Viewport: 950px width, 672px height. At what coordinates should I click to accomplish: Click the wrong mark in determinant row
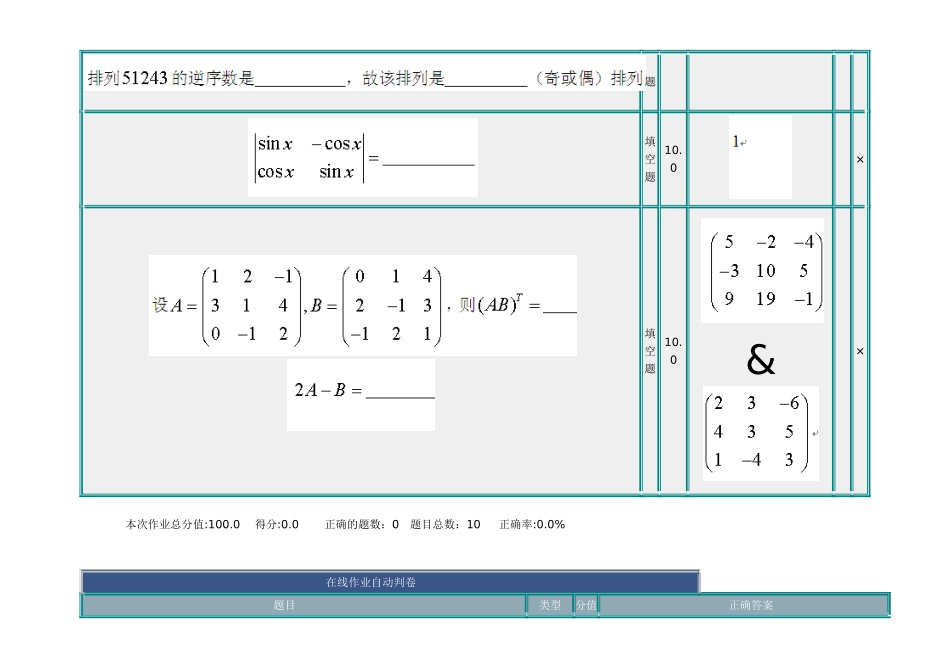pos(860,159)
